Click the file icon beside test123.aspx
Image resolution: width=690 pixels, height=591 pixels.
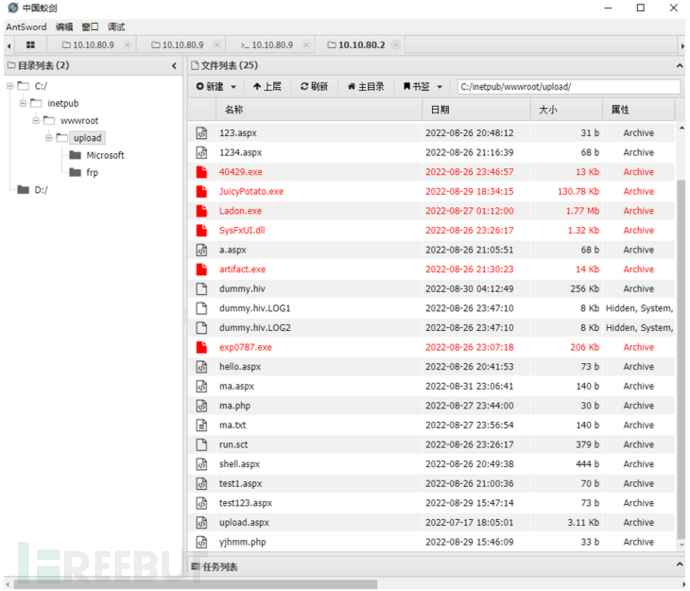[x=202, y=503]
